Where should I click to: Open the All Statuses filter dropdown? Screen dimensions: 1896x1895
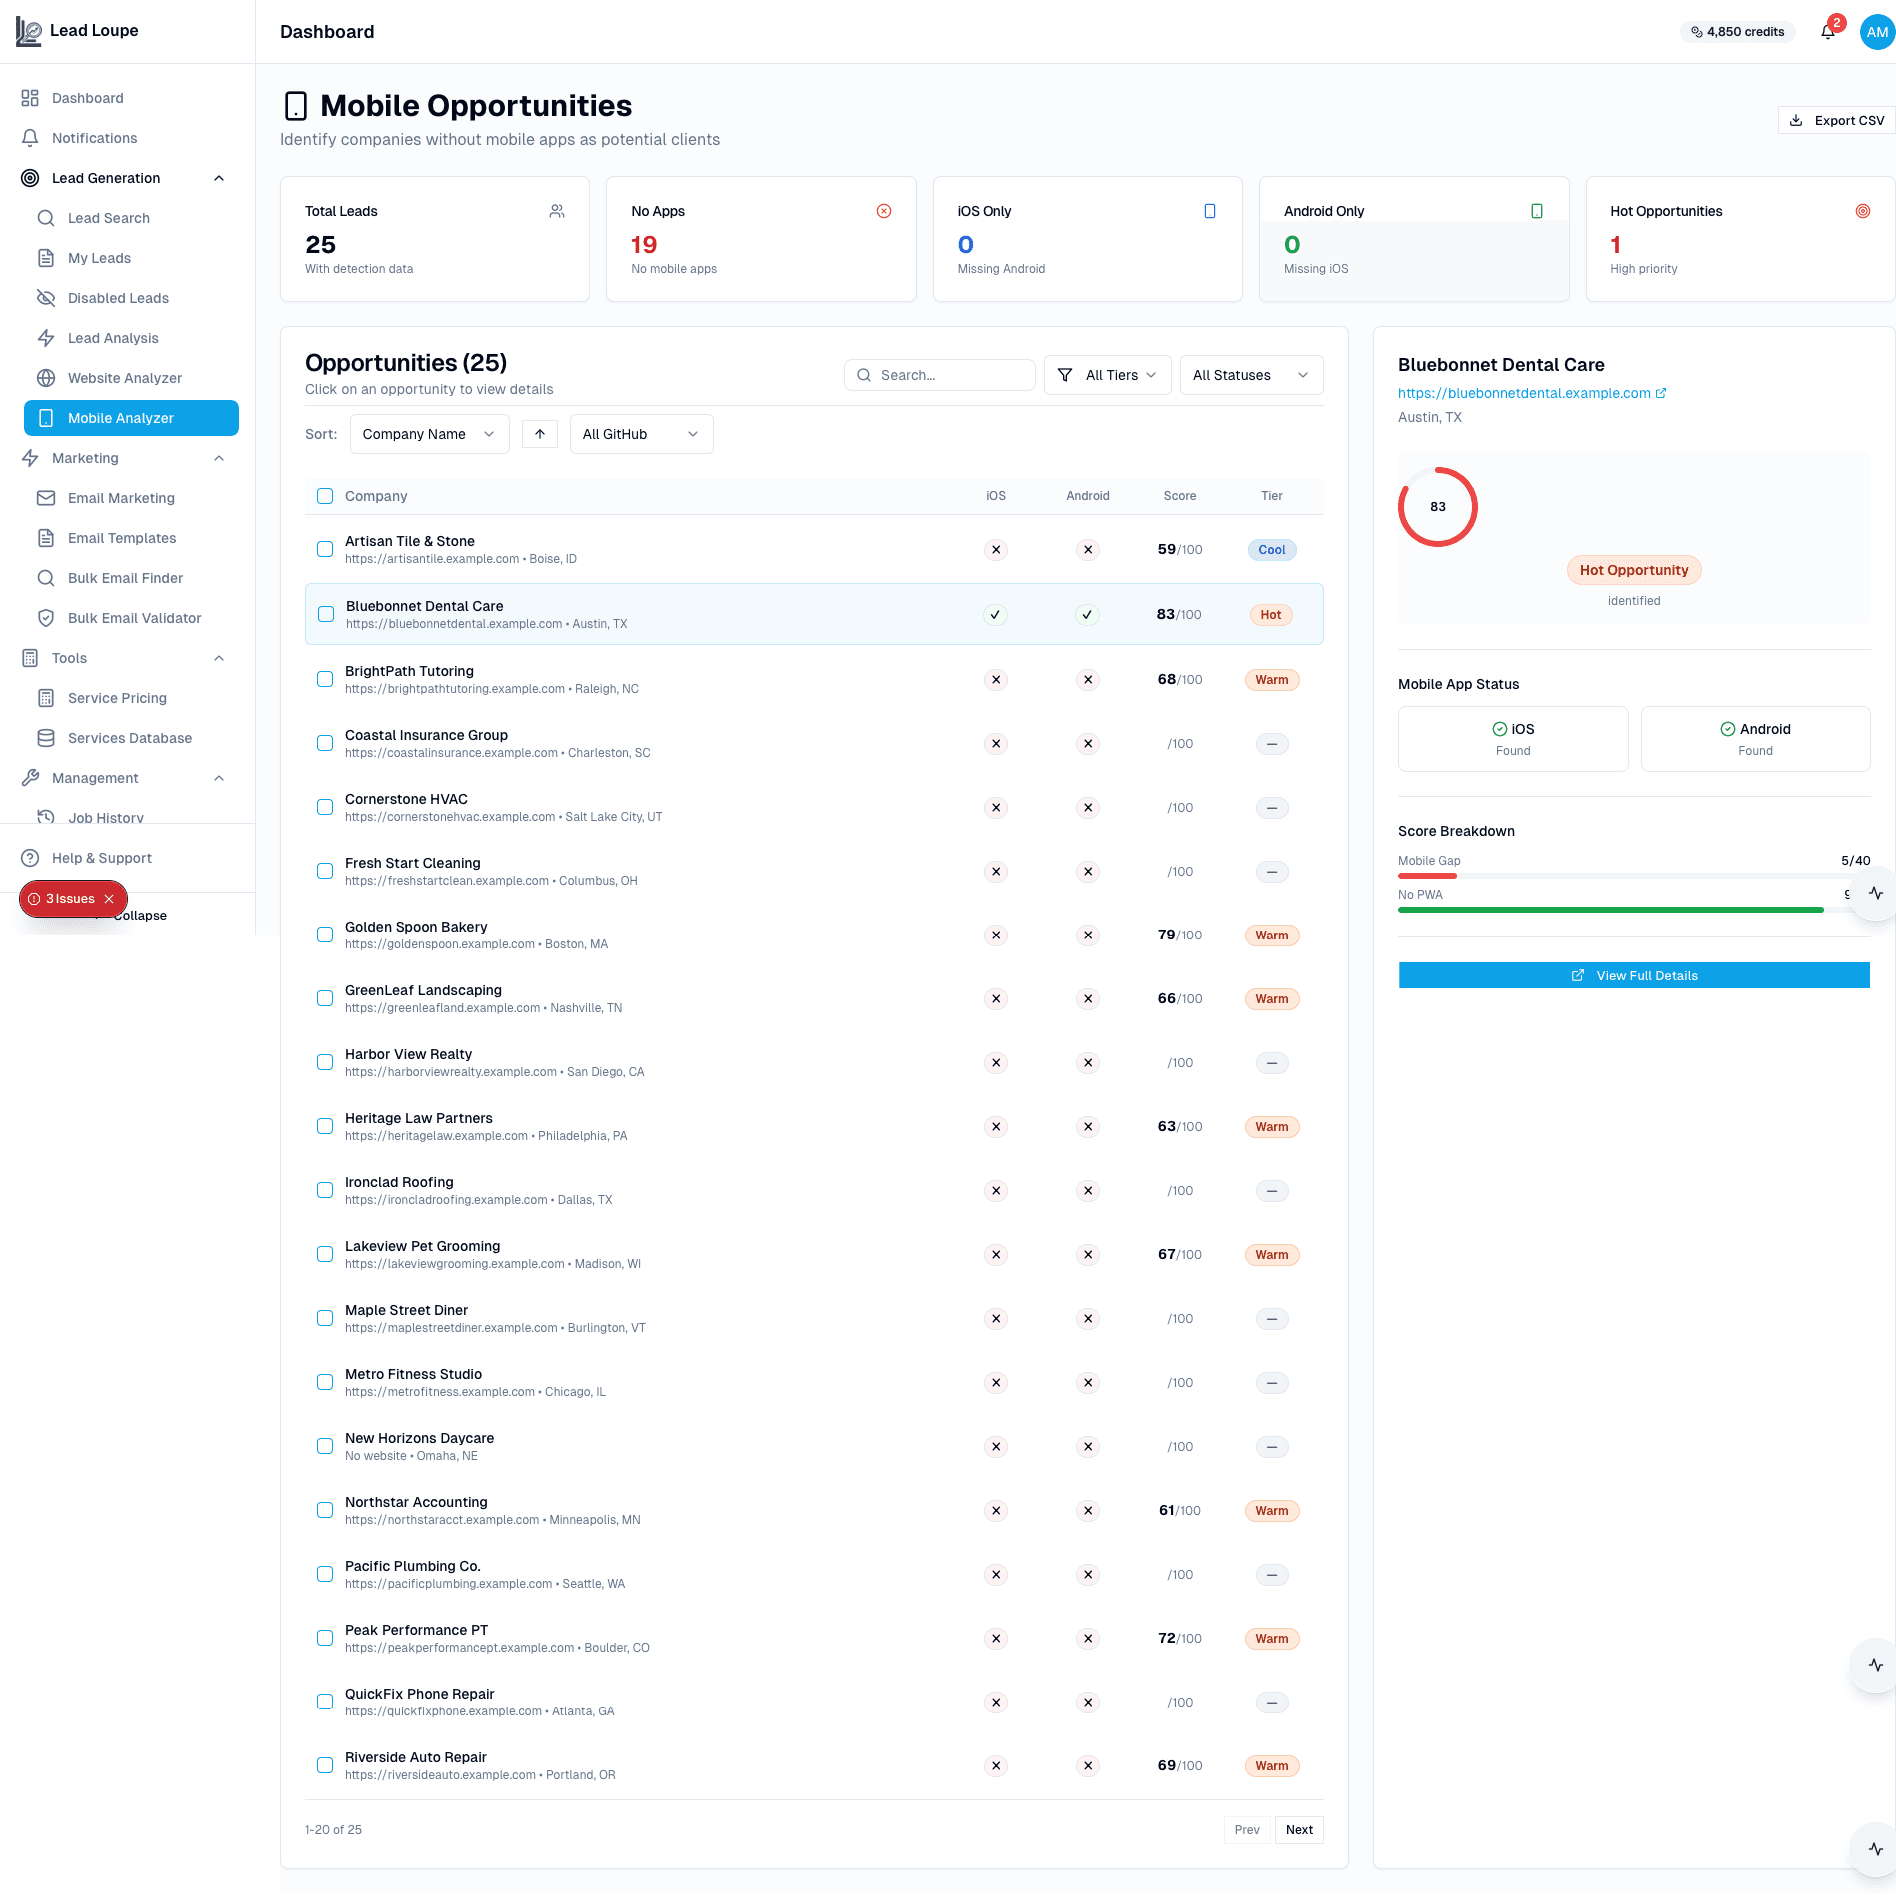(1251, 375)
